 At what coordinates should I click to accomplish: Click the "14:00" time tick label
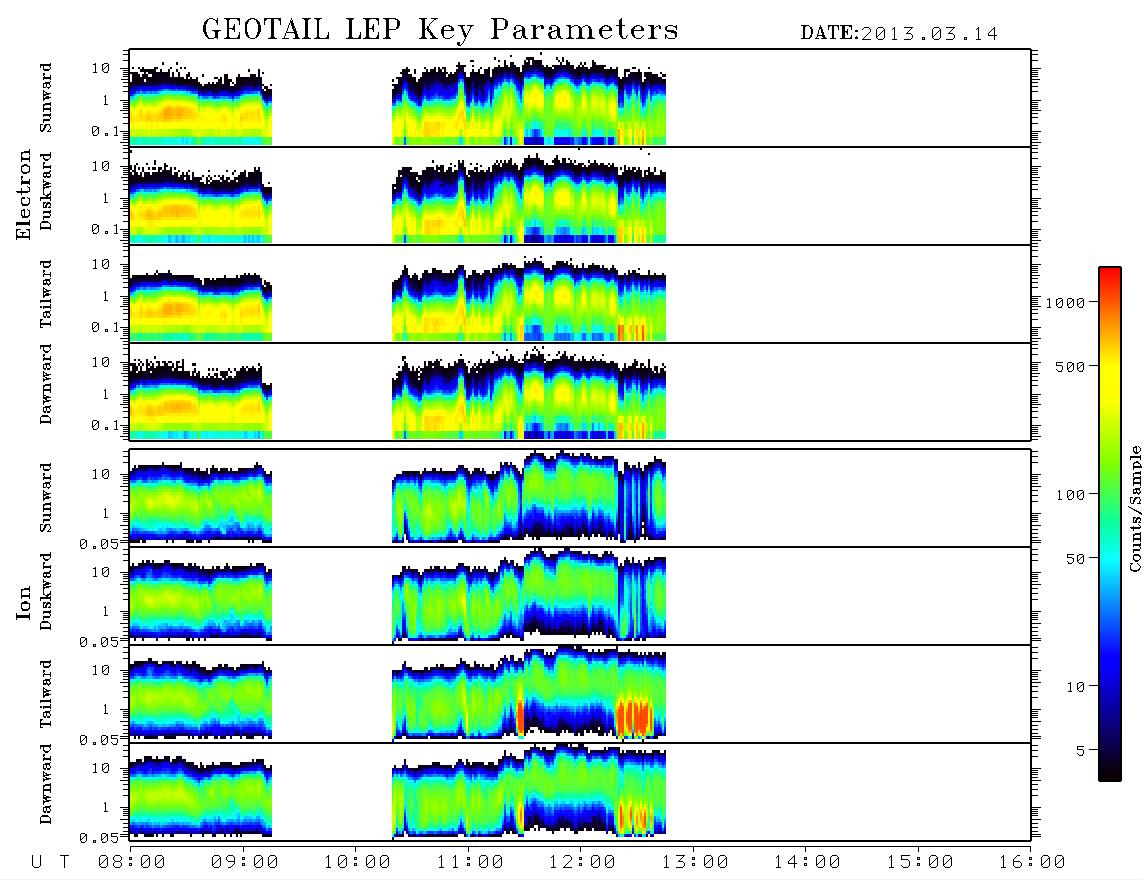pos(807,863)
